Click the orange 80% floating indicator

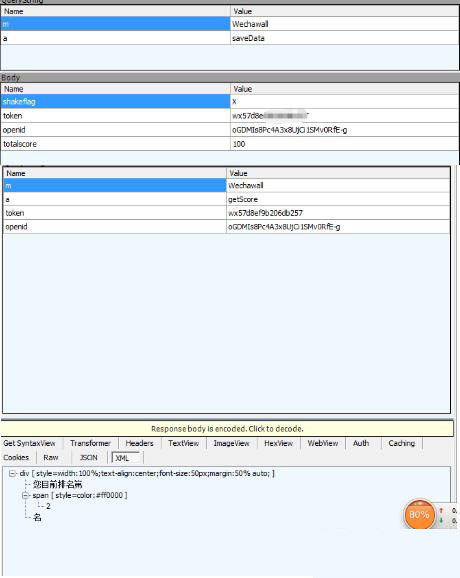pos(419,514)
